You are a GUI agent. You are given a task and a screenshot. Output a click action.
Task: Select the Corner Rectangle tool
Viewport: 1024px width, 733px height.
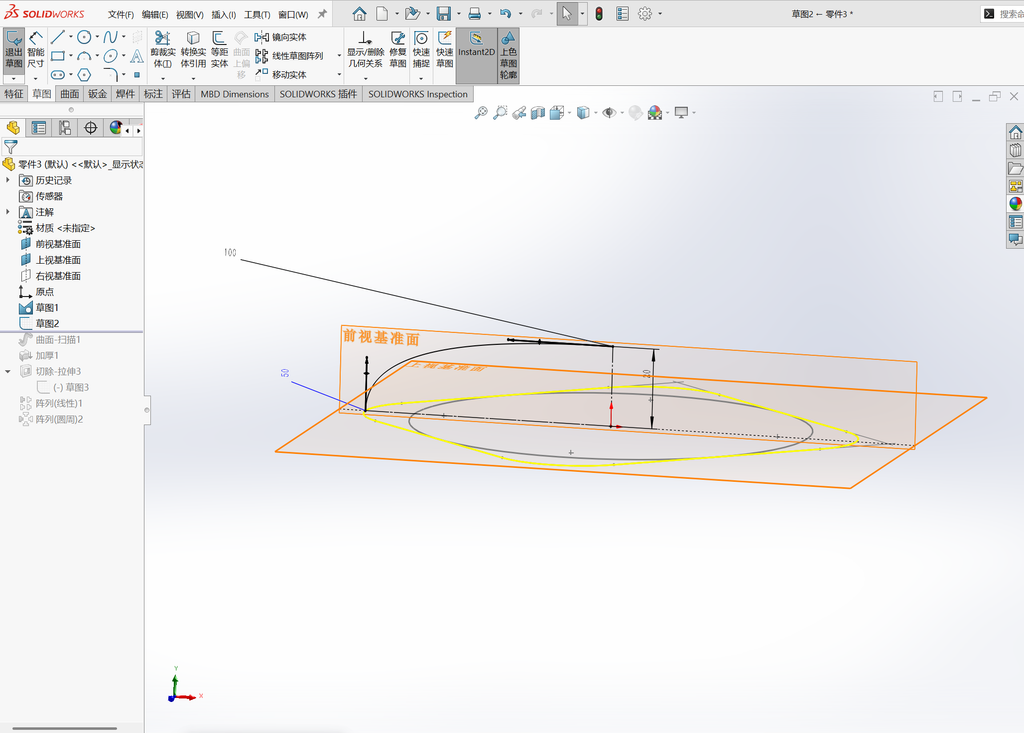57,56
